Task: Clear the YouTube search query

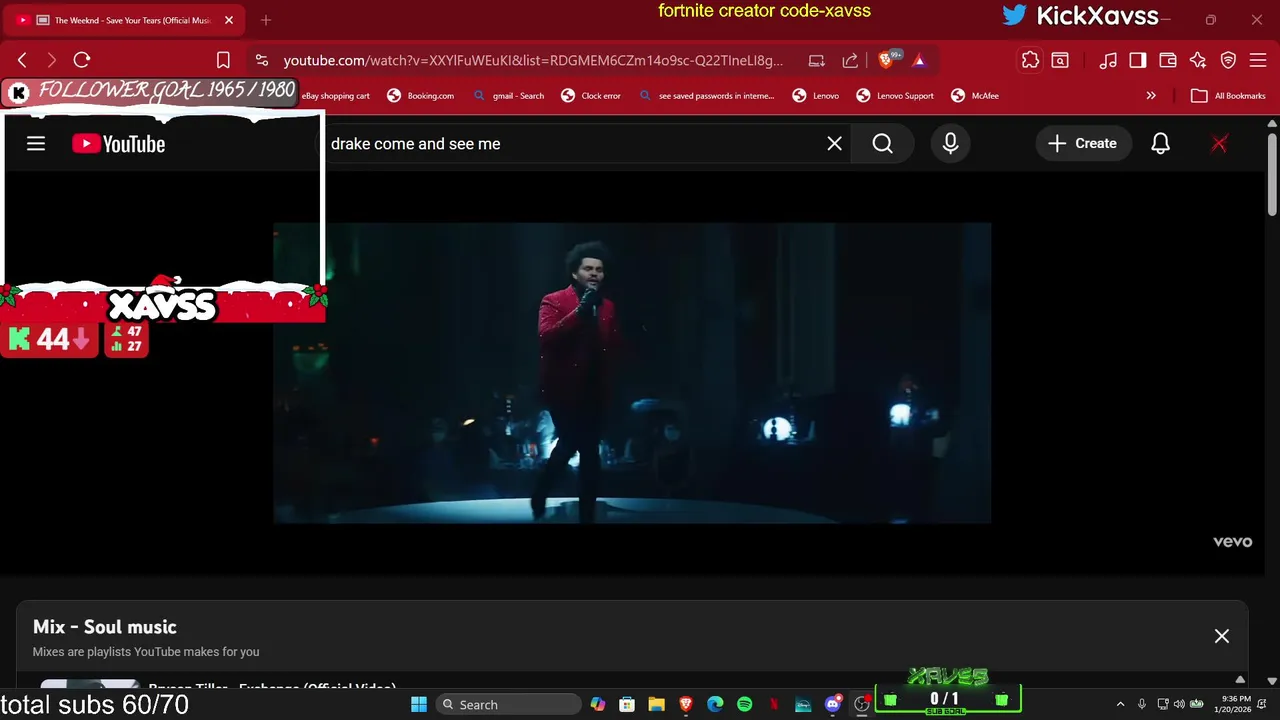Action: 834,144
